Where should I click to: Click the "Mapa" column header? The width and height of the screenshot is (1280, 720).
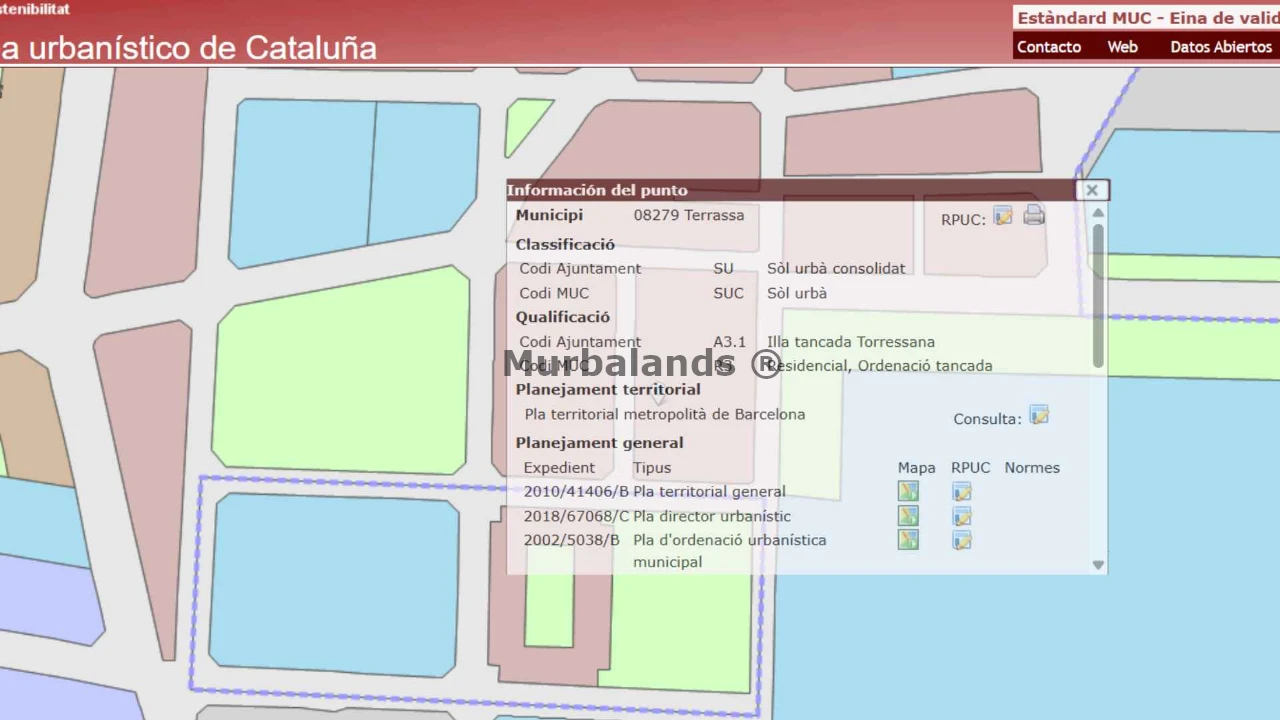[917, 468]
